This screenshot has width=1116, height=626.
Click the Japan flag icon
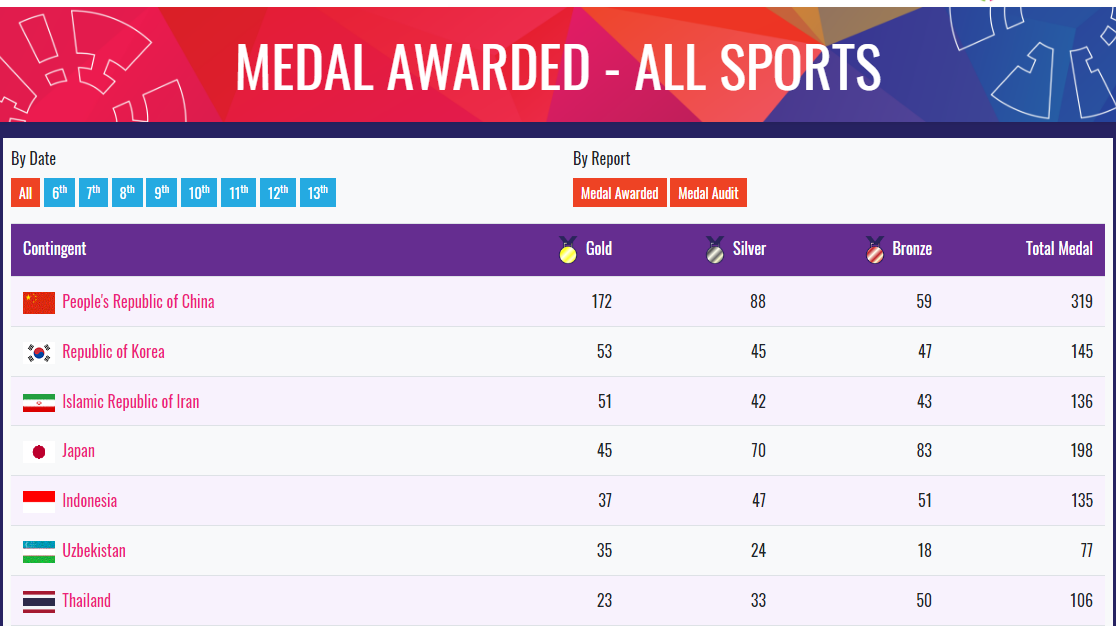click(x=38, y=452)
